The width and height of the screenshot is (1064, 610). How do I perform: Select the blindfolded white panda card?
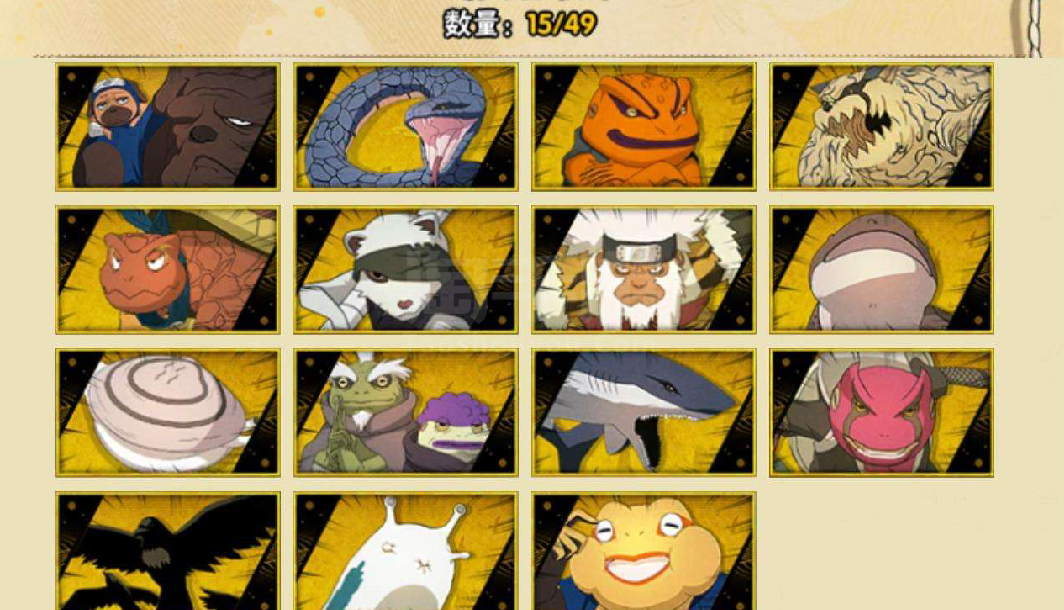coord(406,270)
